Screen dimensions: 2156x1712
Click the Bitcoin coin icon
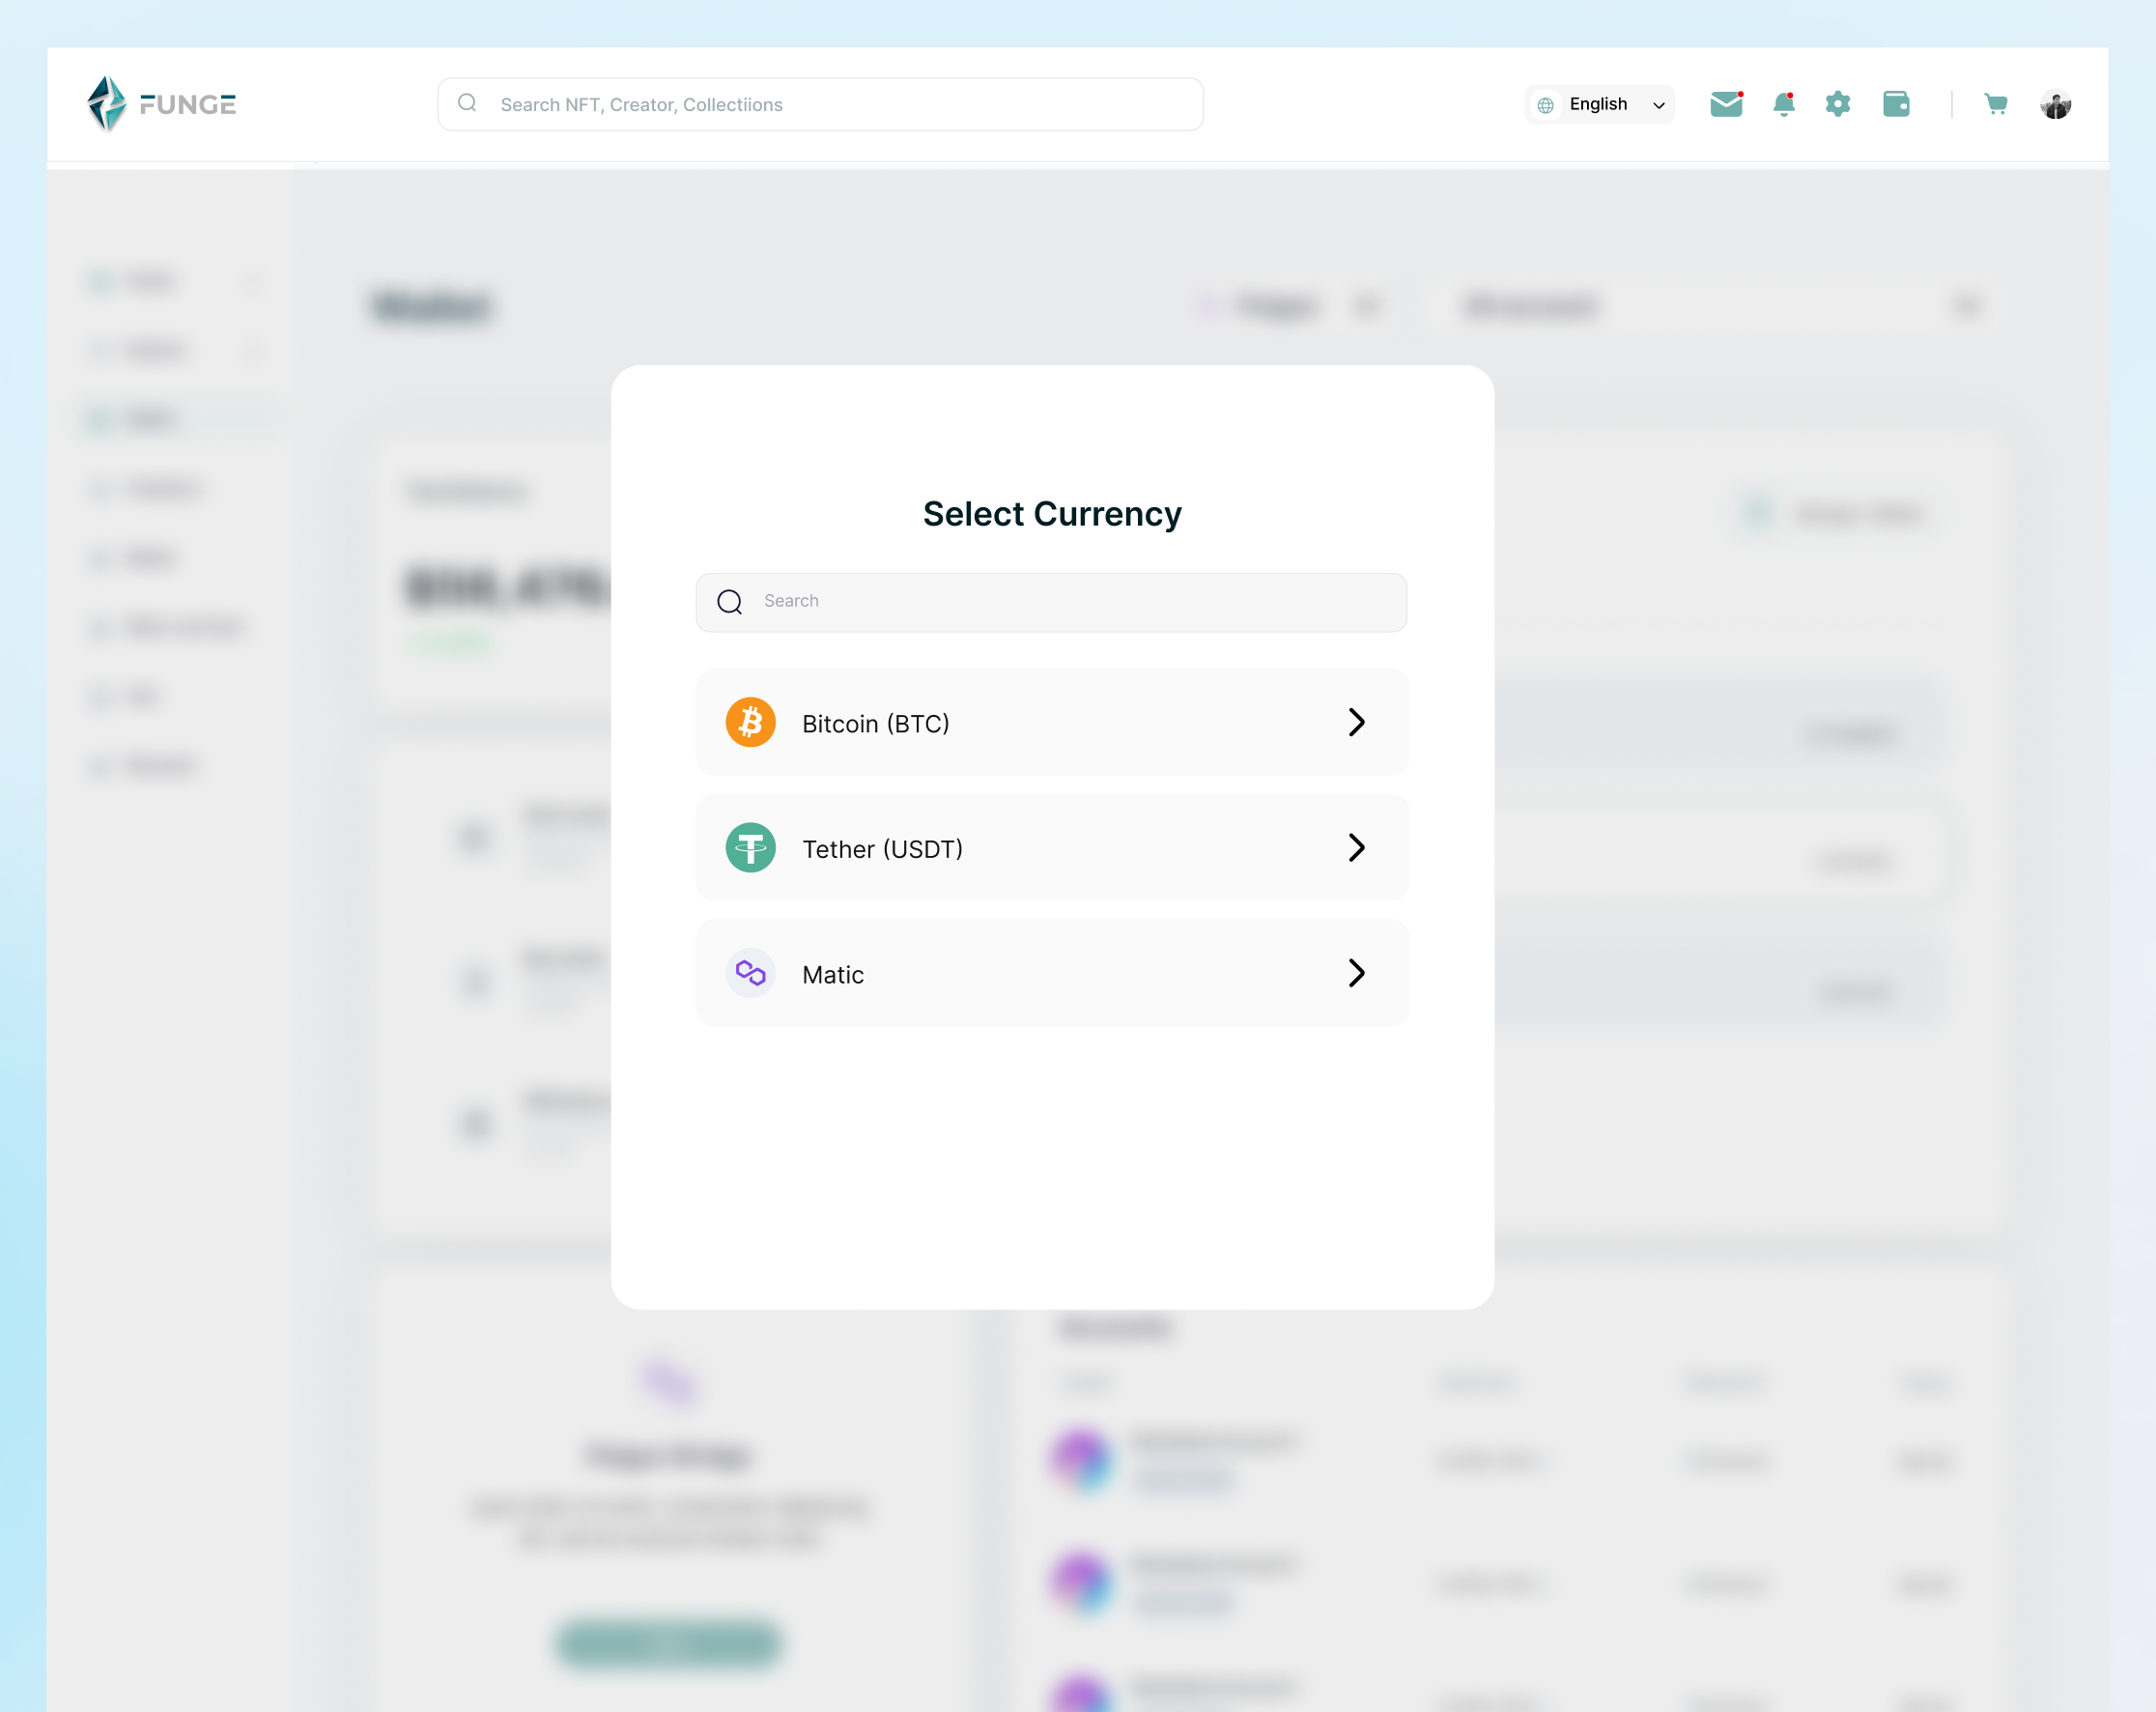[750, 722]
